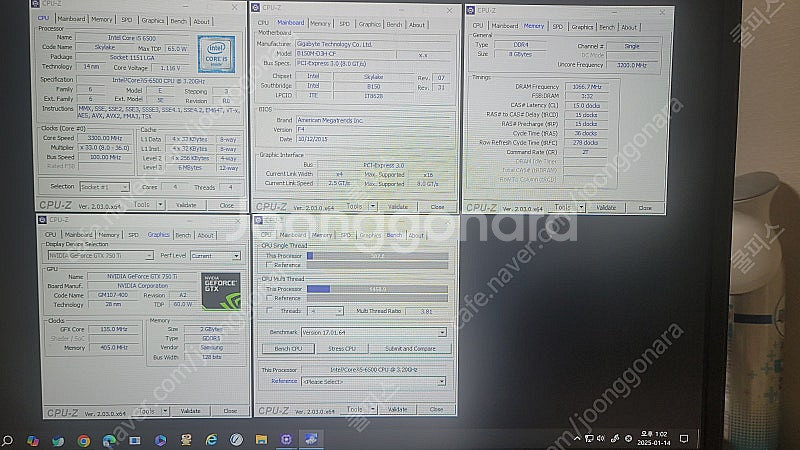Image resolution: width=800 pixels, height=450 pixels.
Task: Launch Google Chrome from the taskbar
Action: 84,440
